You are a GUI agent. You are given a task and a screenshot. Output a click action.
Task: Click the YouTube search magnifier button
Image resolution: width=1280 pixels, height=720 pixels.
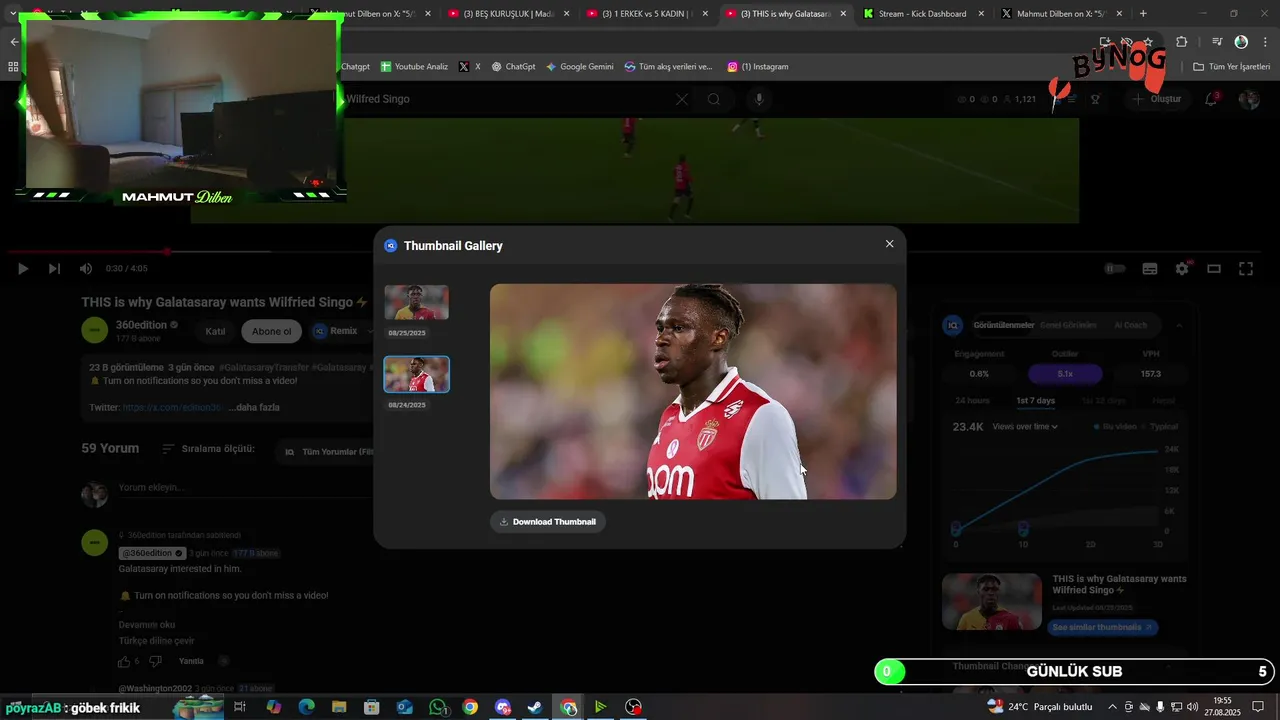(714, 99)
